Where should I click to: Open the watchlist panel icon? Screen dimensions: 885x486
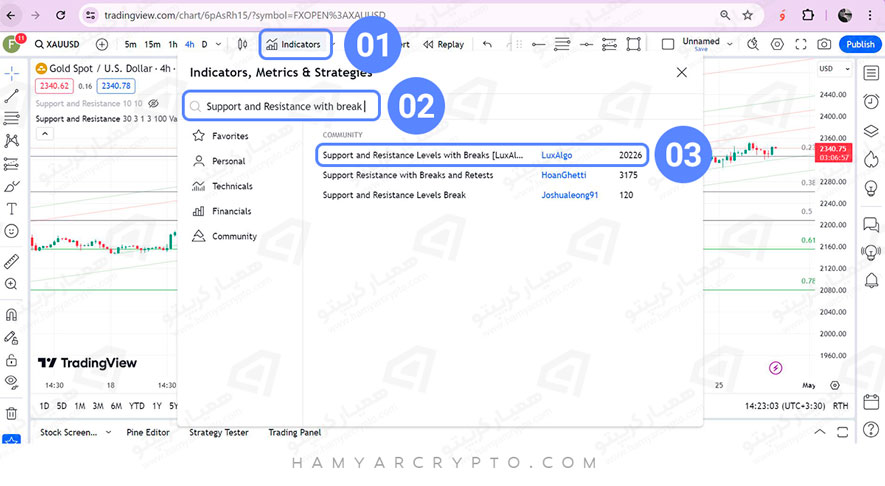coord(871,73)
